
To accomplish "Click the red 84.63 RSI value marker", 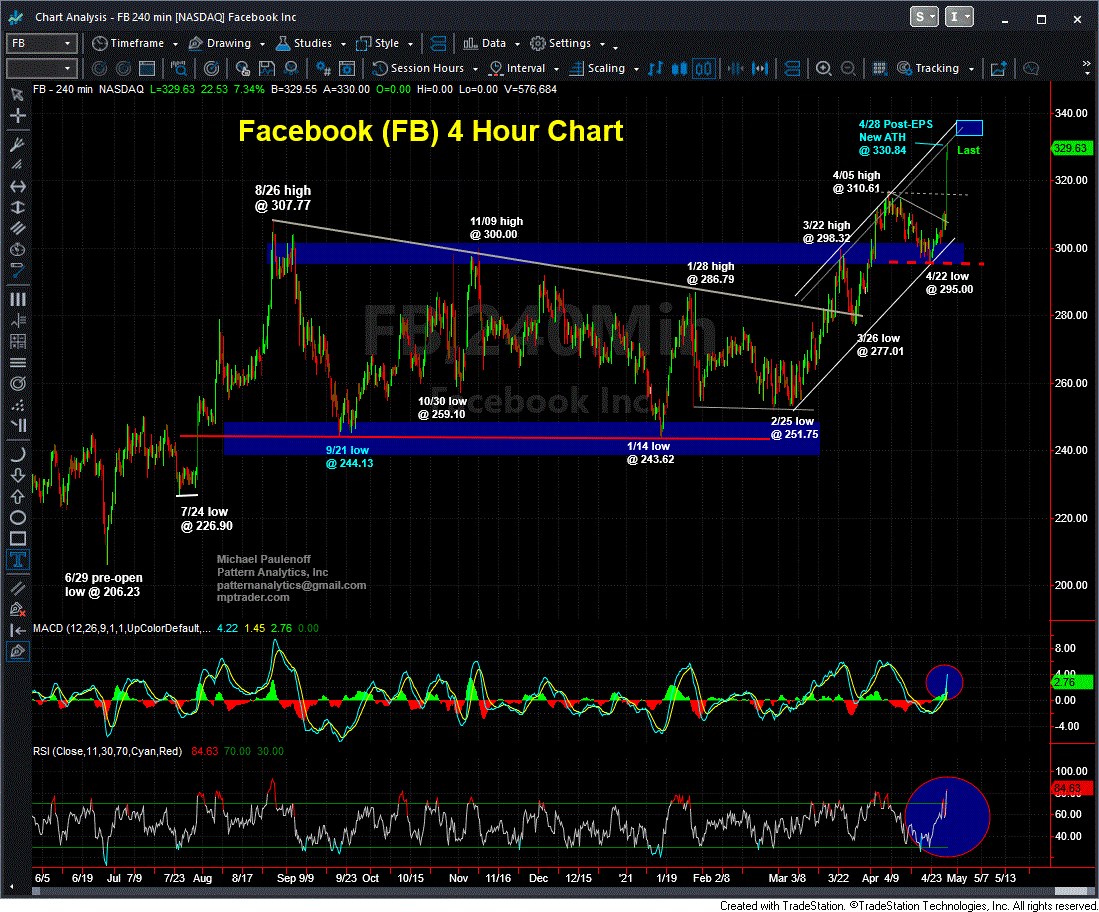I will pos(1072,789).
